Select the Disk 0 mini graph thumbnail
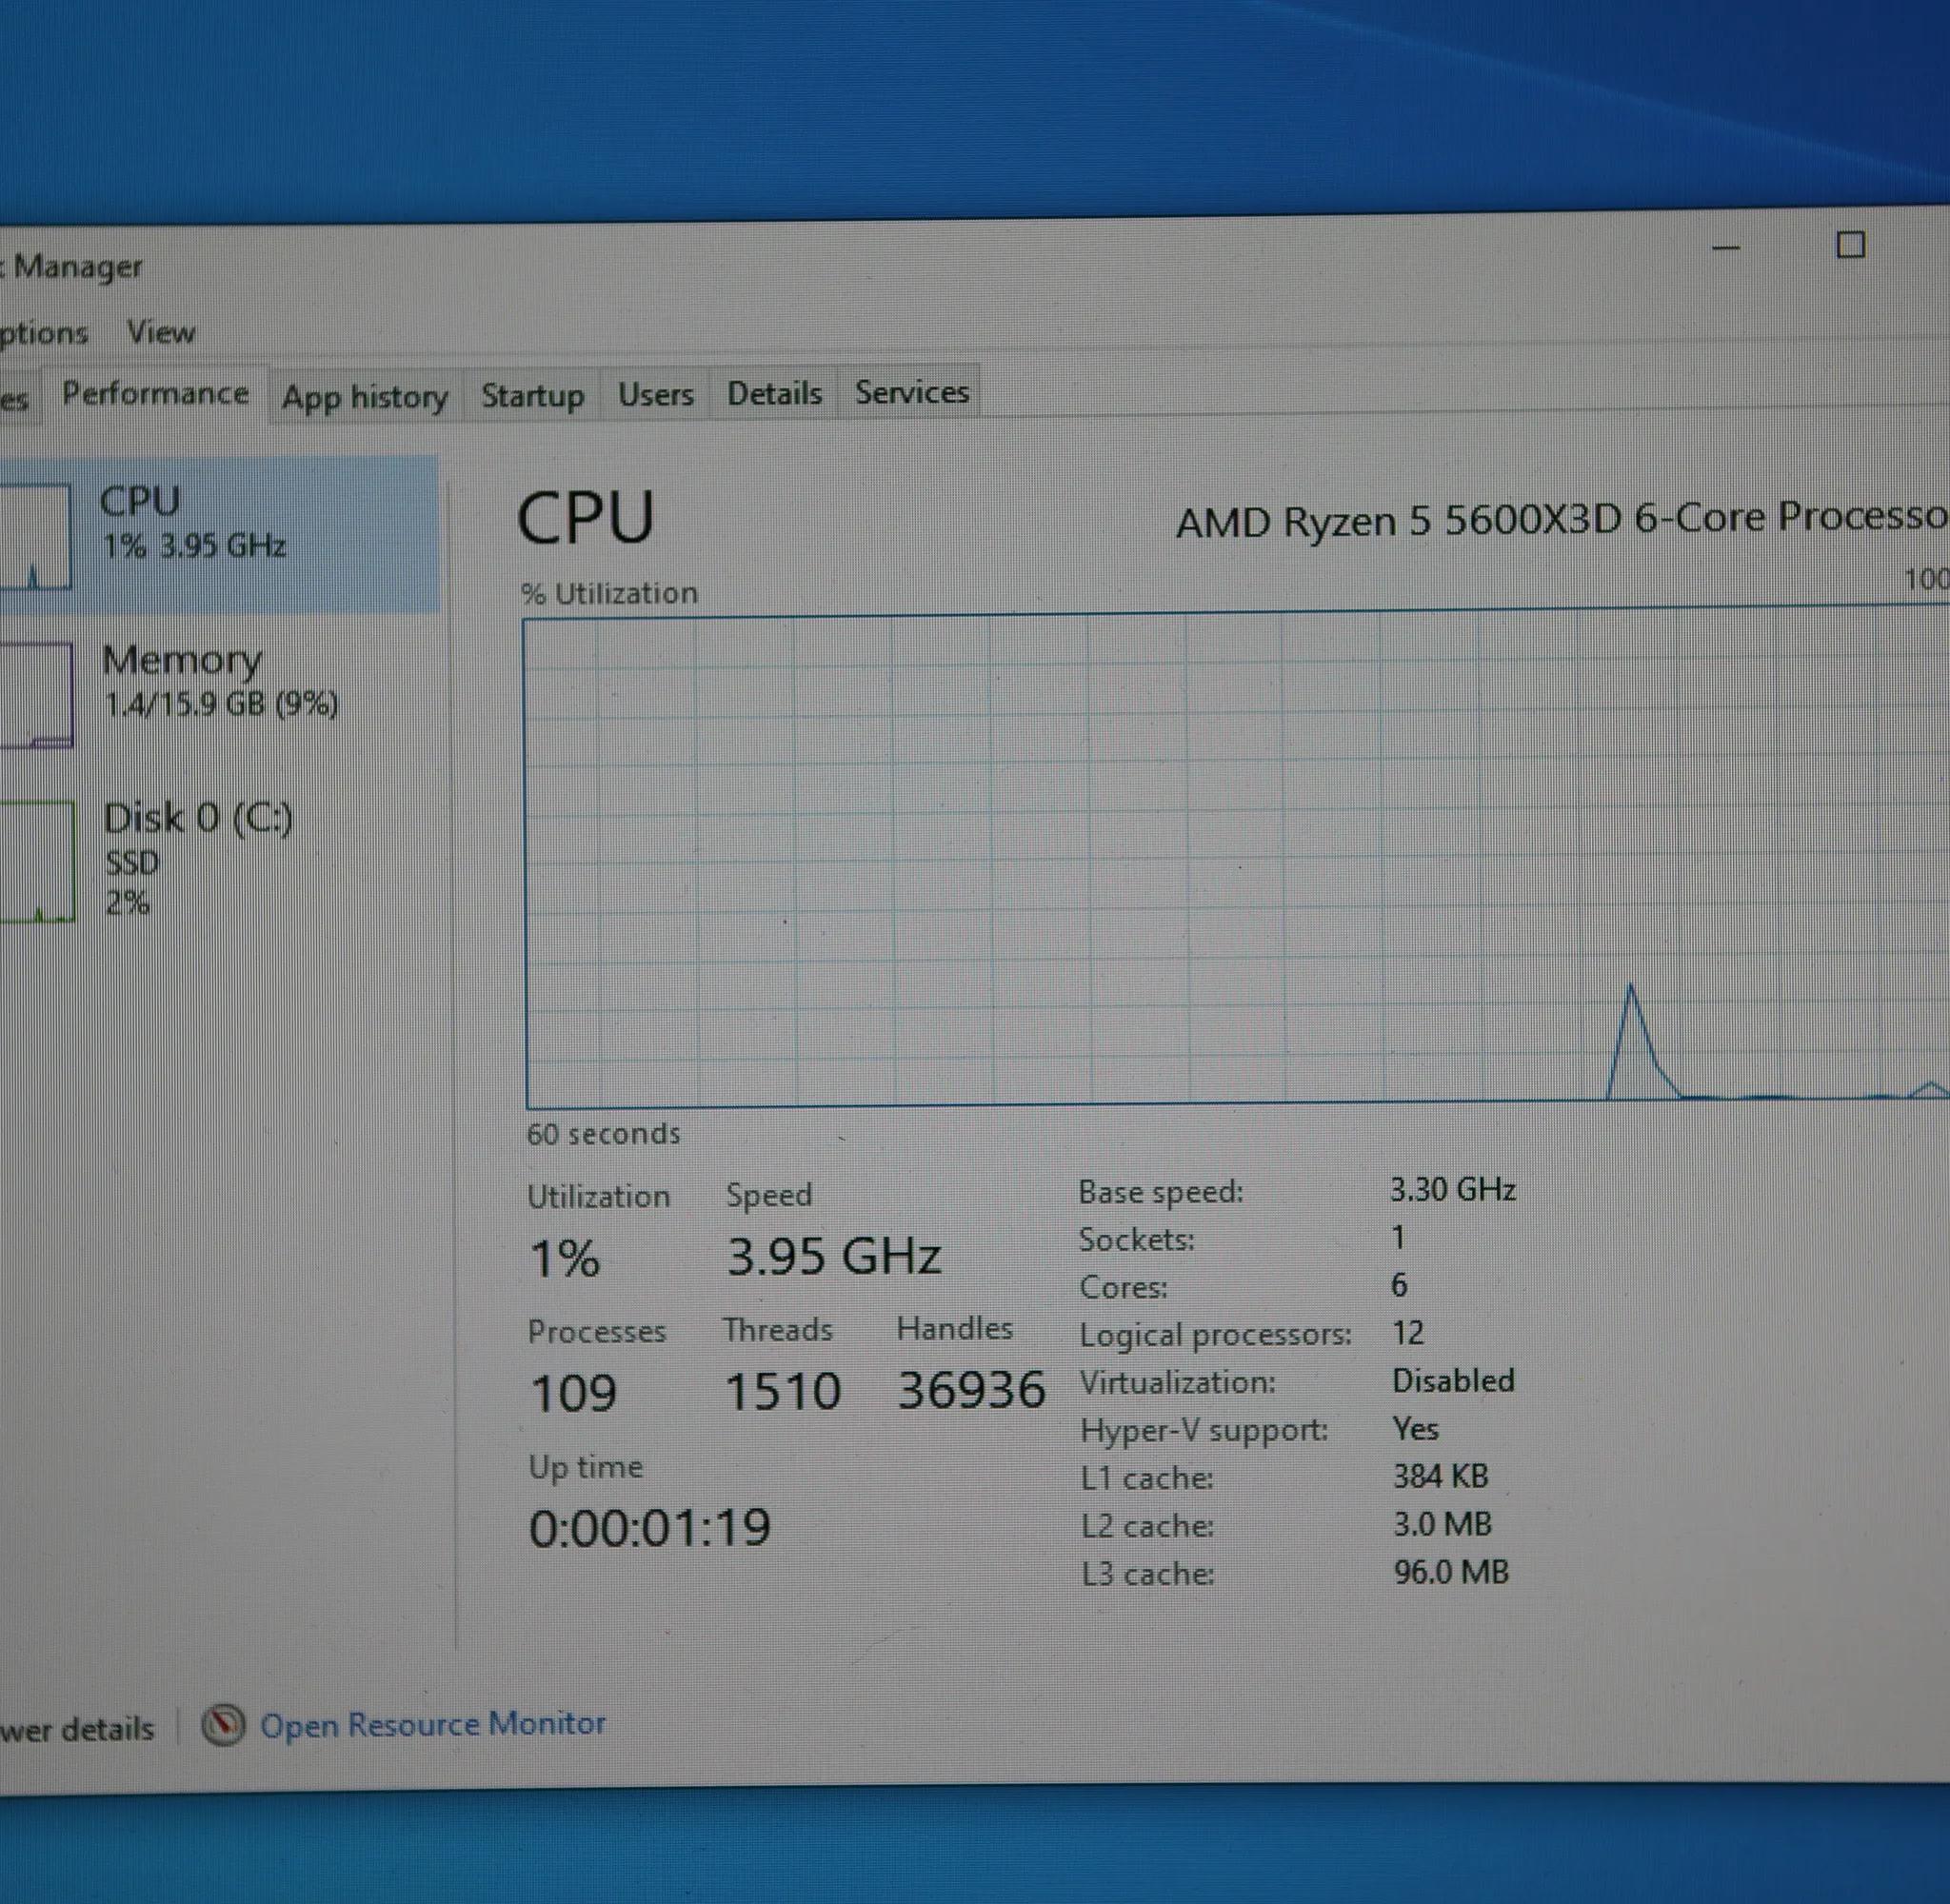Image resolution: width=1950 pixels, height=1904 pixels. pos(37,860)
